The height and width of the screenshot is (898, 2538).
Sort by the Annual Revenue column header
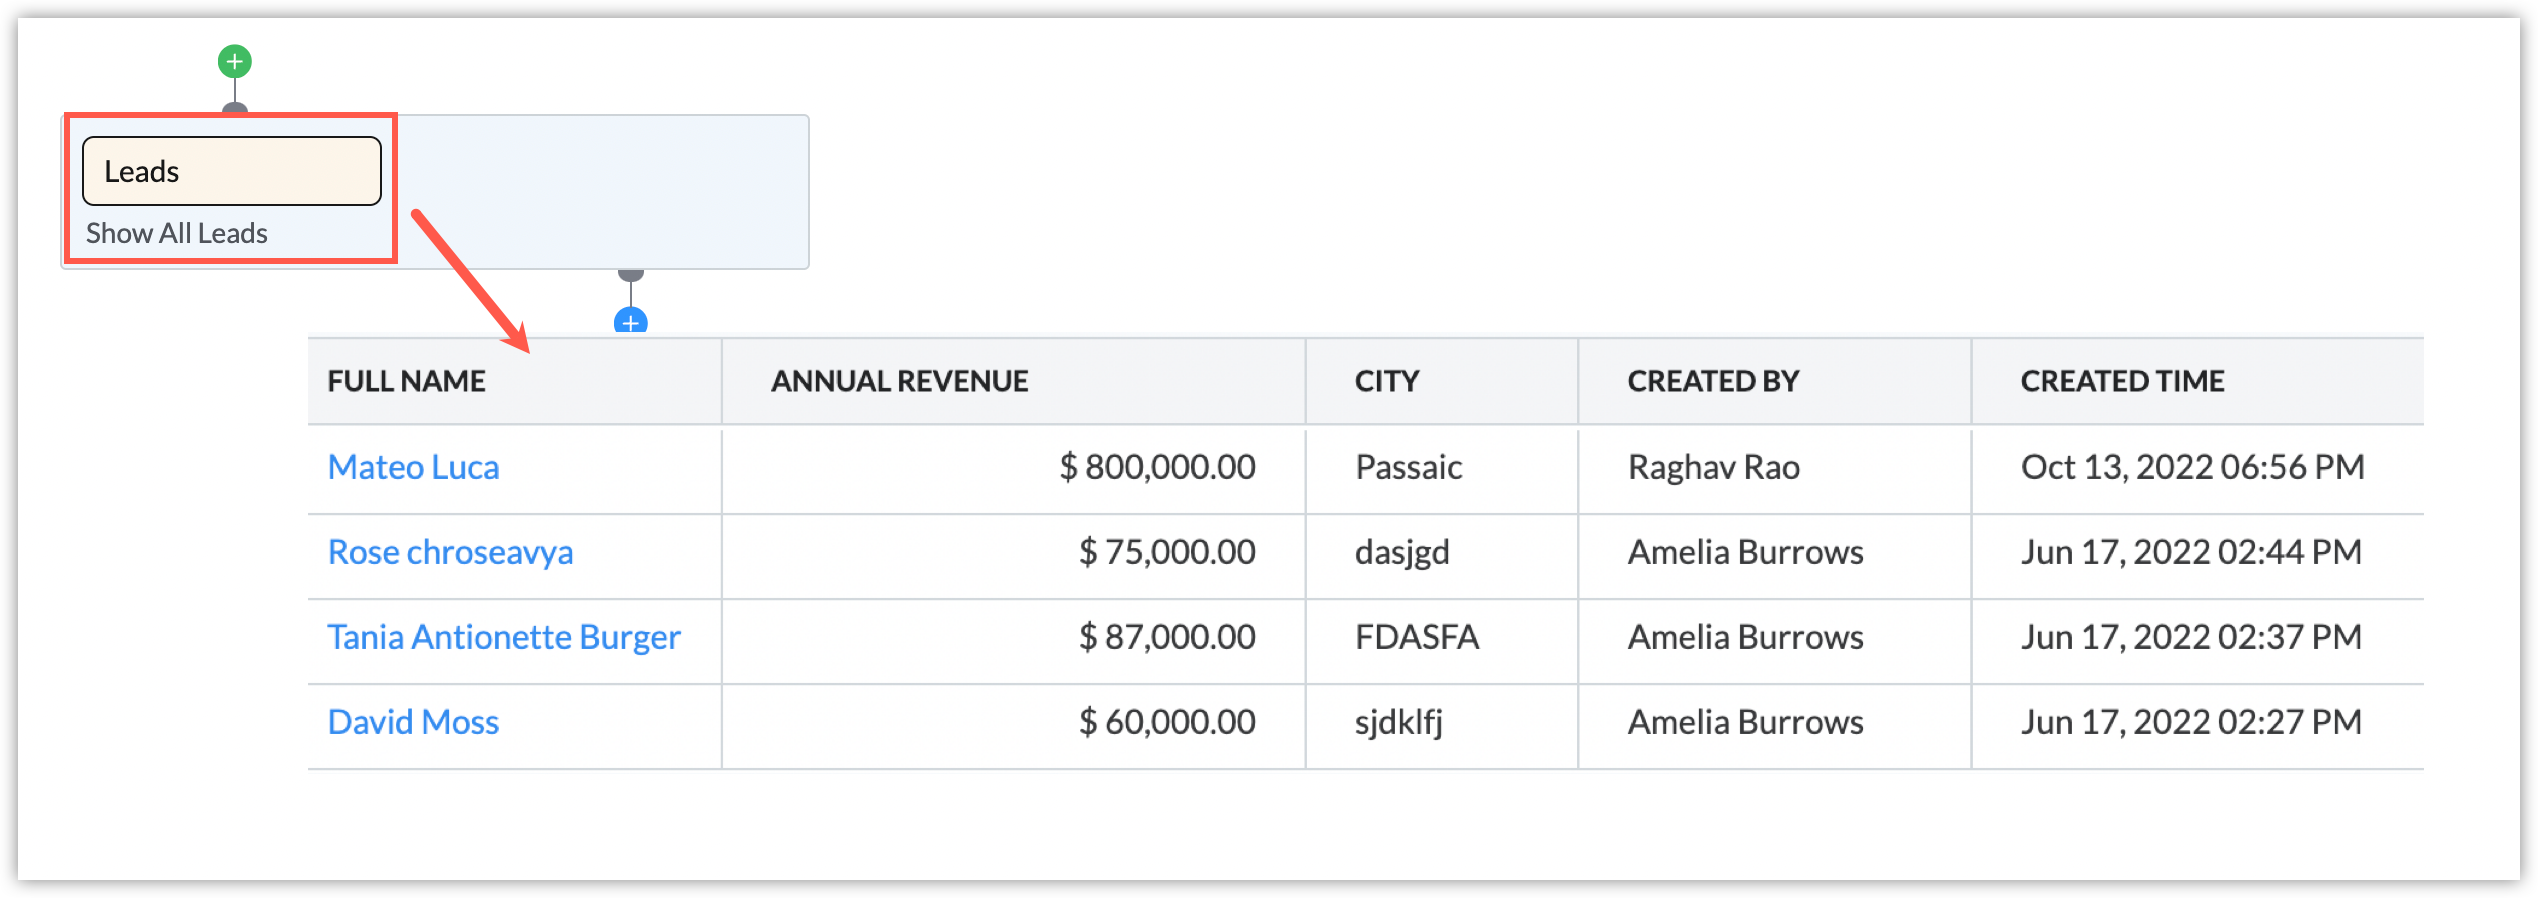click(x=899, y=381)
